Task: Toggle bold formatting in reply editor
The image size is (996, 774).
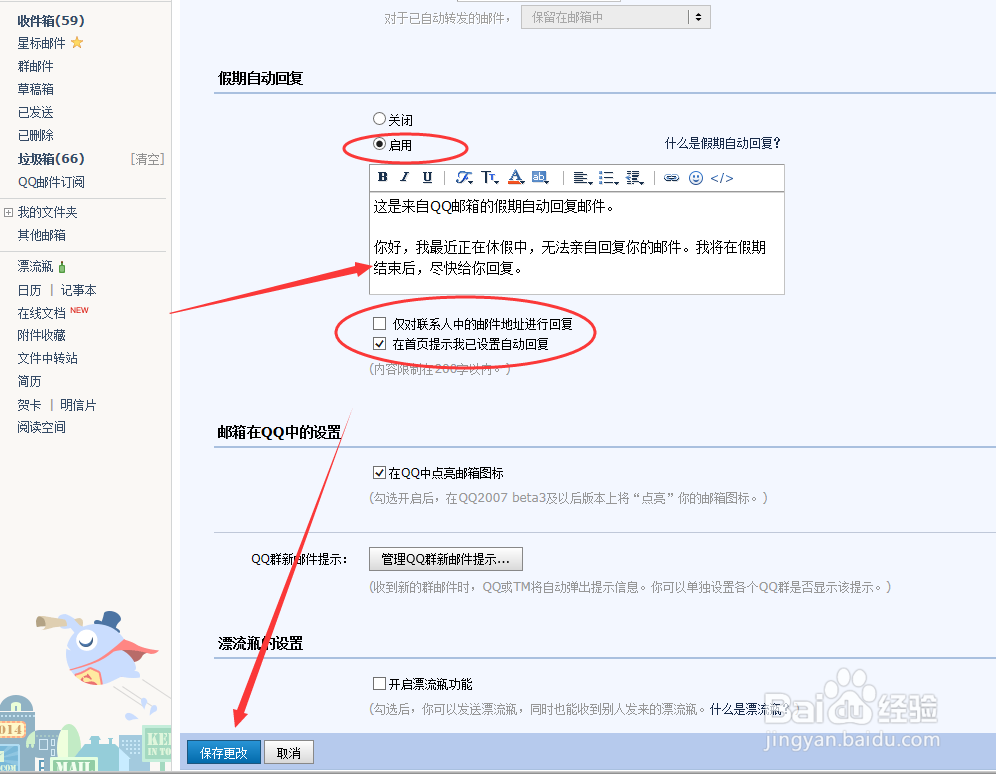Action: tap(382, 177)
